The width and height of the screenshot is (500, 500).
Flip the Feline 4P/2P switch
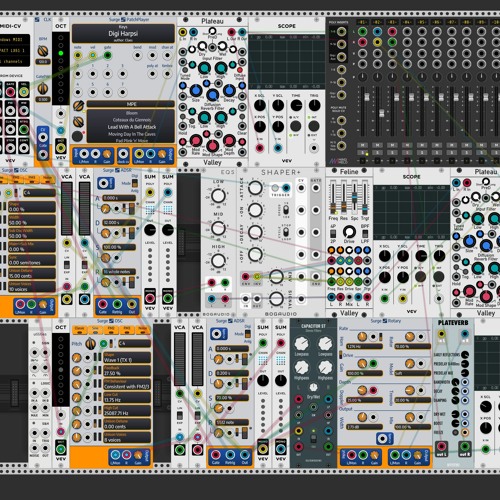(333, 233)
